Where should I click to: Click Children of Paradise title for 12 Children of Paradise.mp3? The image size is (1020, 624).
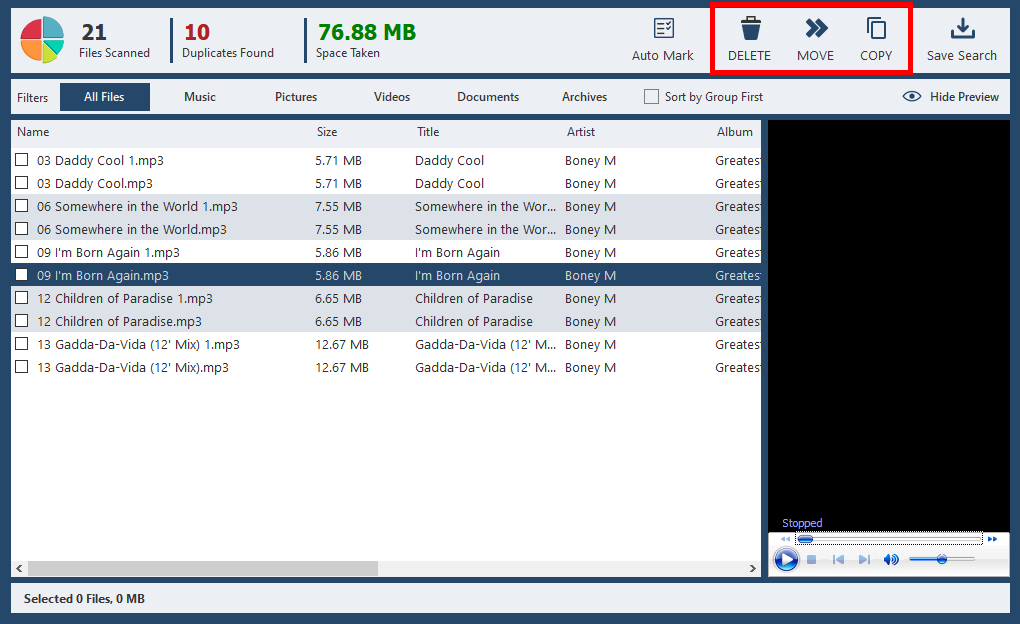click(474, 321)
